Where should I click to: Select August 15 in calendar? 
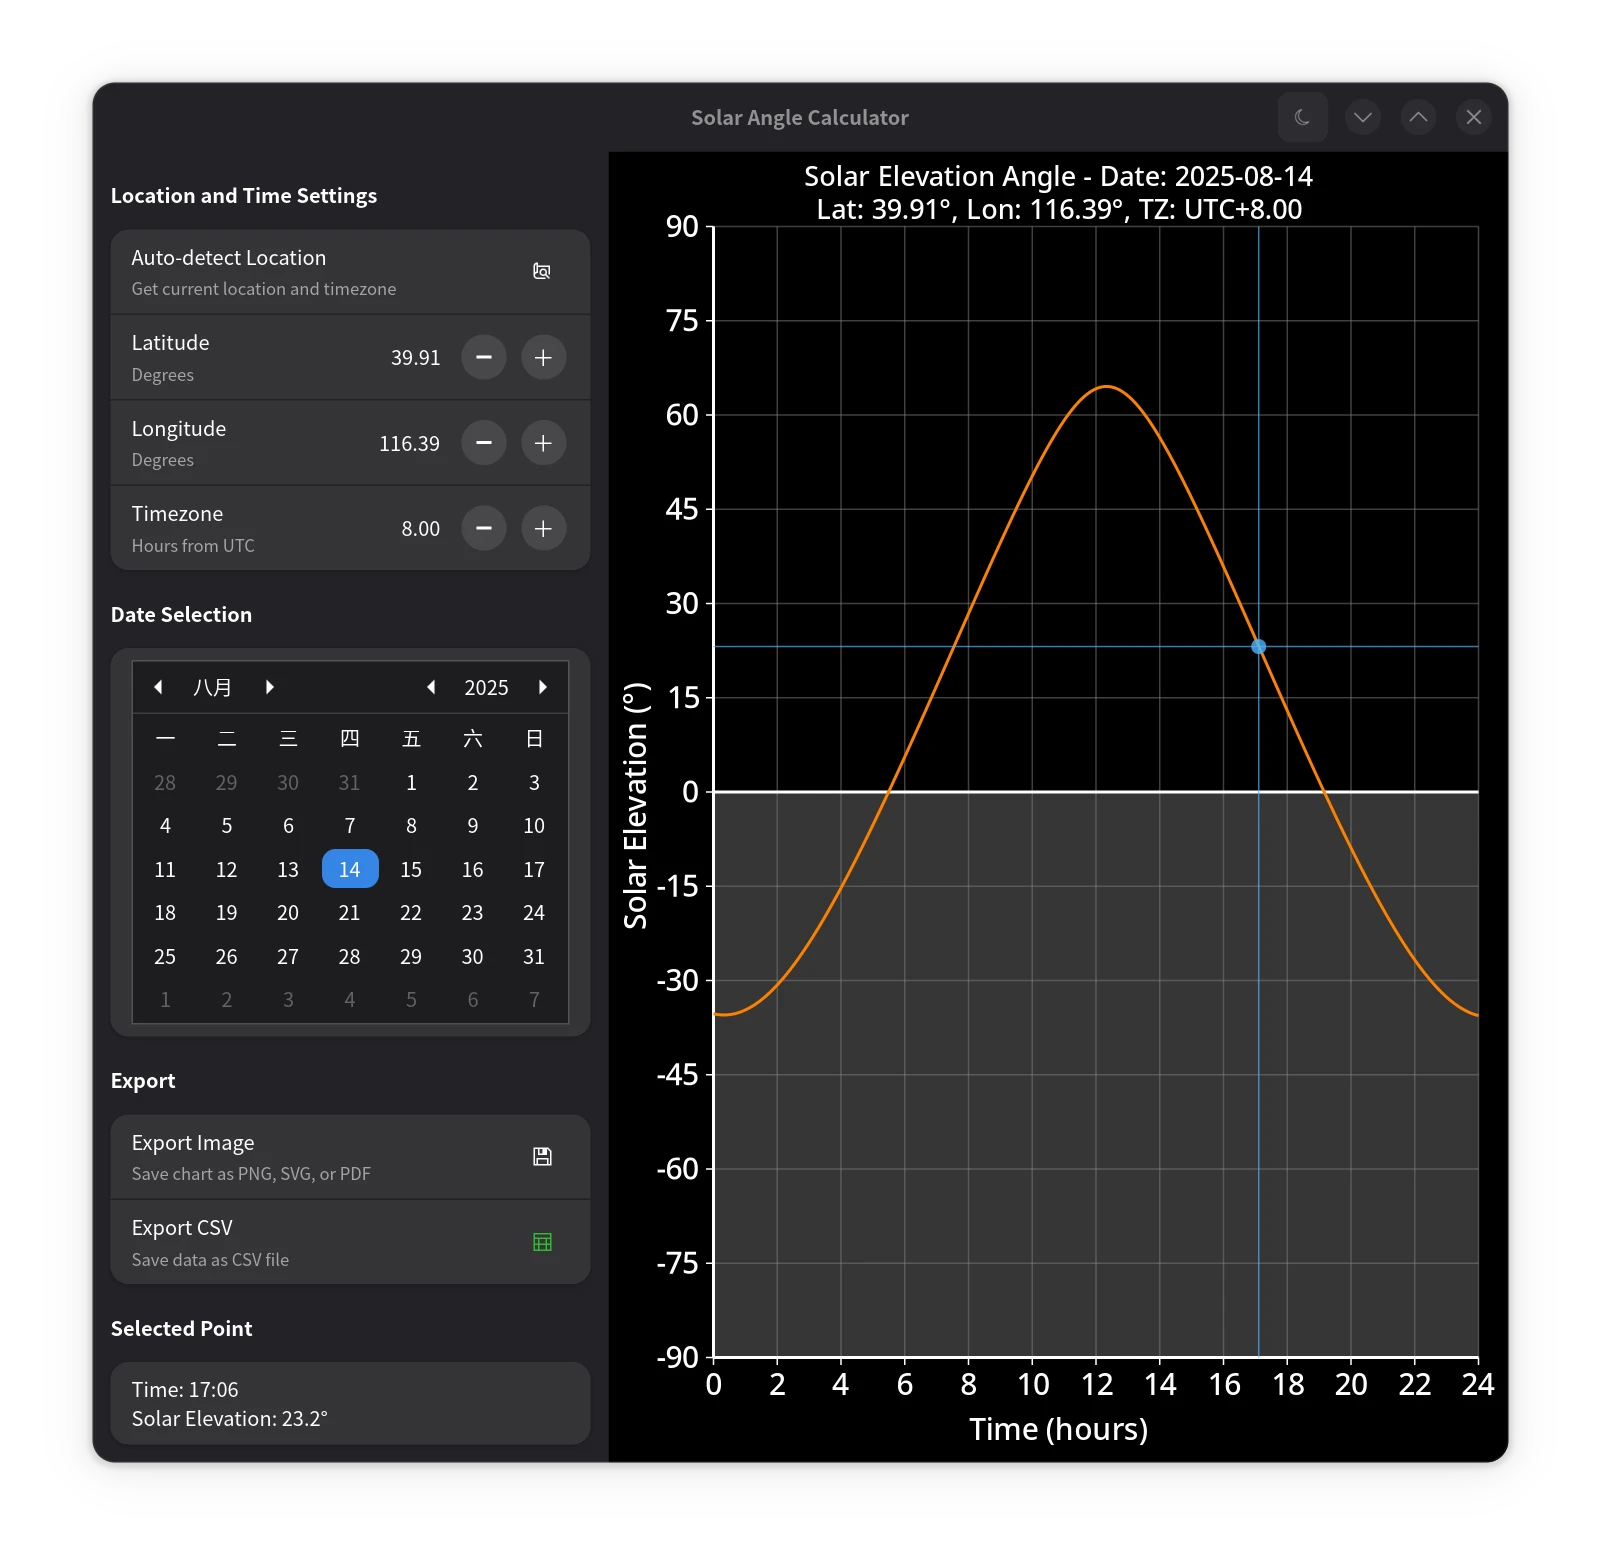pos(411,869)
